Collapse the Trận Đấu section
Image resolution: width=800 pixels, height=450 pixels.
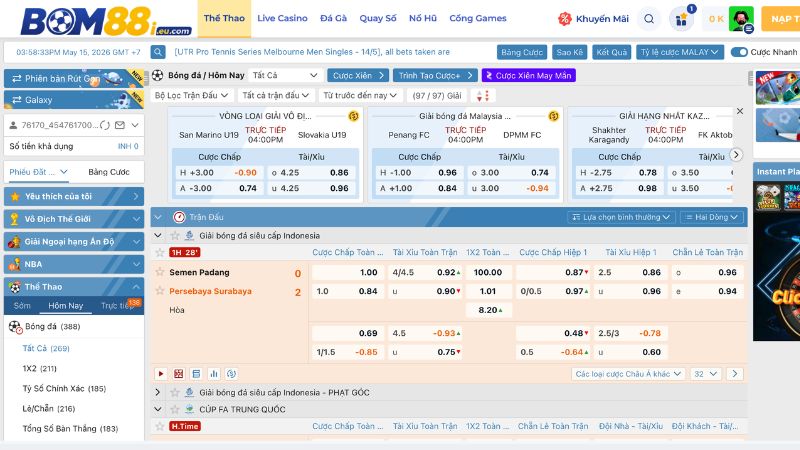tap(158, 217)
